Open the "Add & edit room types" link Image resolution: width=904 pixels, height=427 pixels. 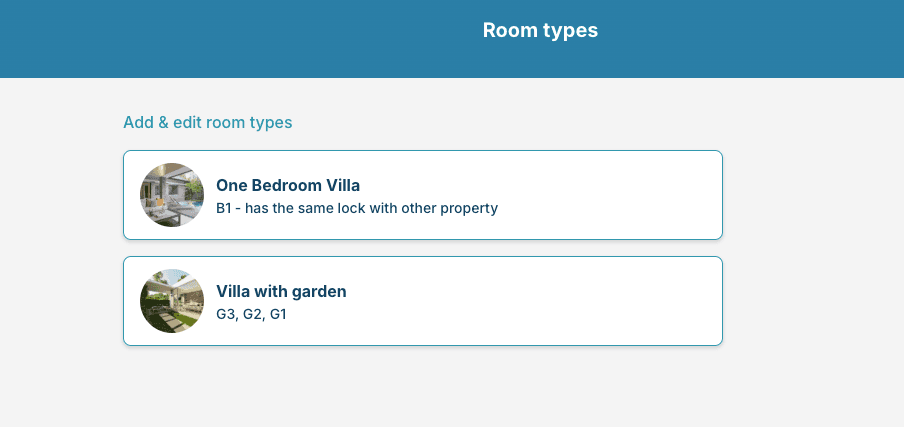(x=207, y=122)
